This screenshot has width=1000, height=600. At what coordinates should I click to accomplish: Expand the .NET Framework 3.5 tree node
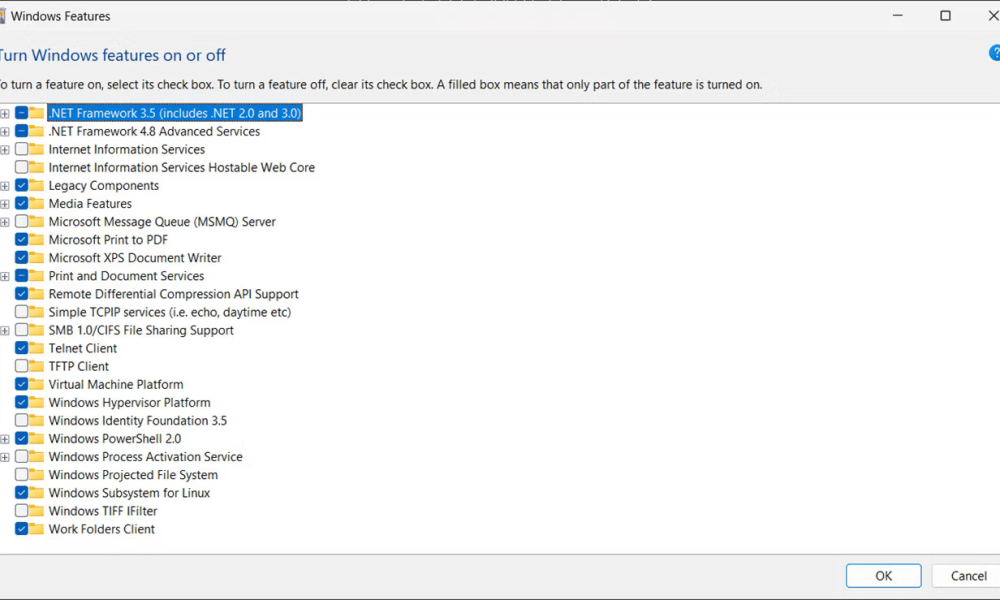4,113
